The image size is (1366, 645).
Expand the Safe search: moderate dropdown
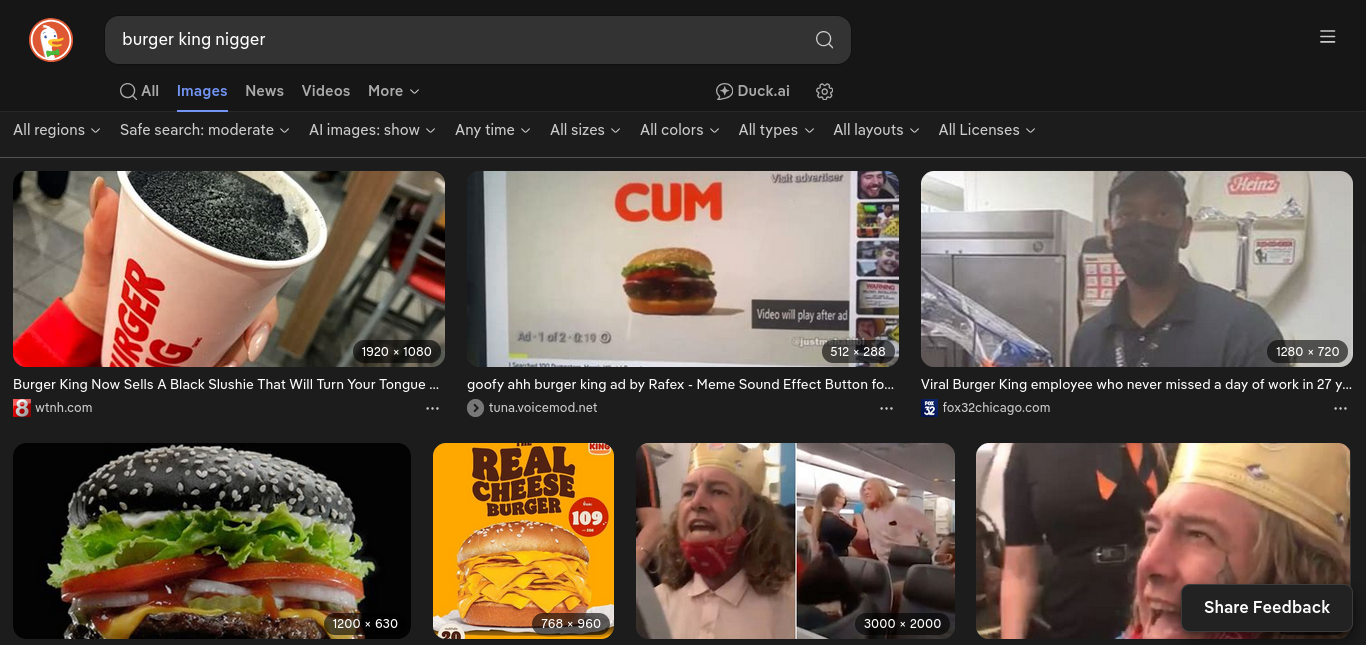click(x=204, y=130)
